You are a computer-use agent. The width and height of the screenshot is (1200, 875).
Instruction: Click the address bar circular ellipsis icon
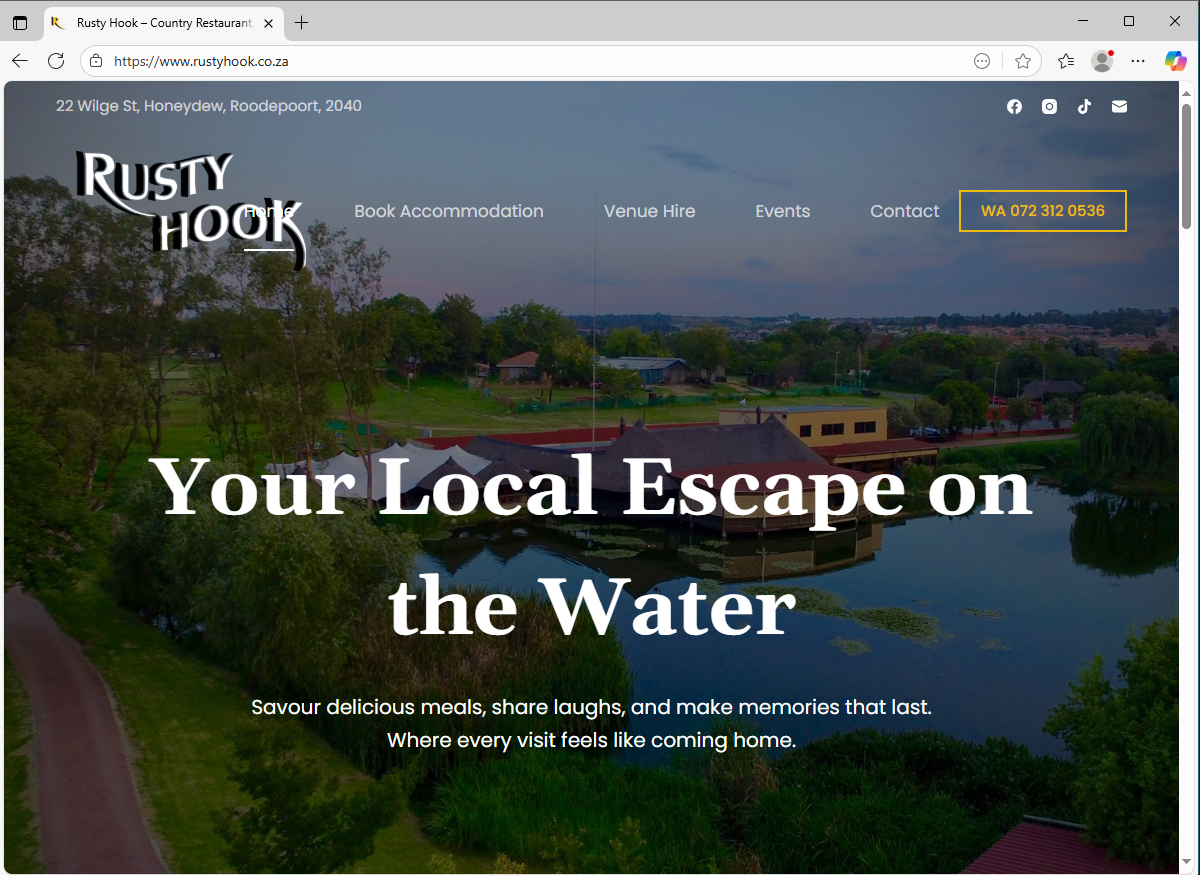[982, 61]
